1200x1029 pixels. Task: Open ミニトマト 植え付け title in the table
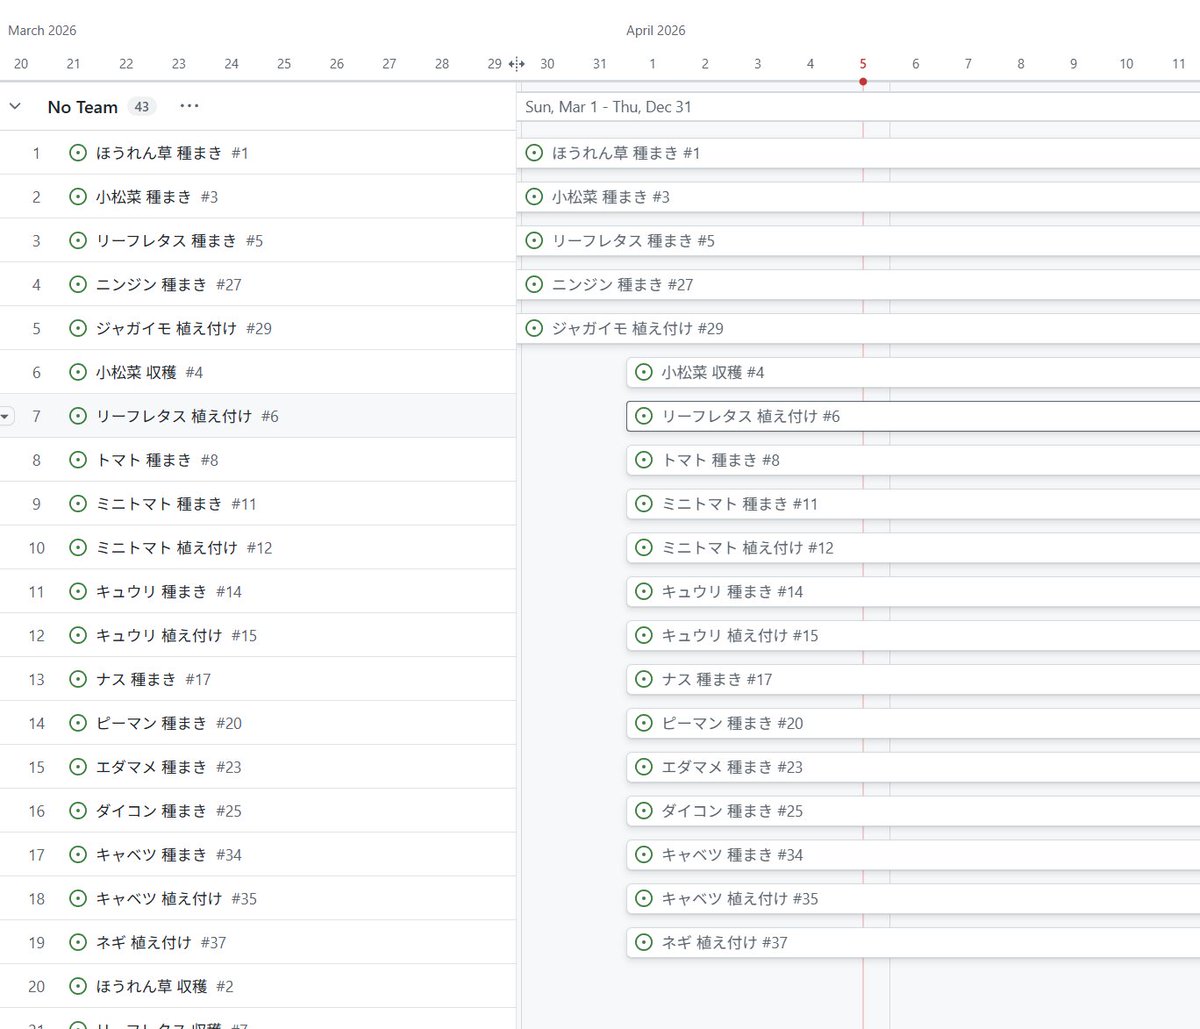point(167,548)
